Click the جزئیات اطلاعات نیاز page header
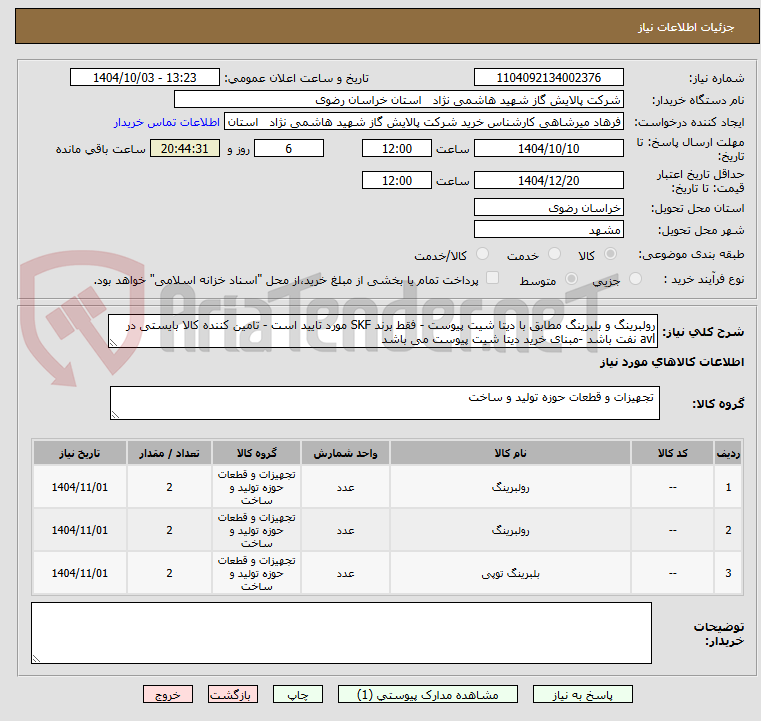Image resolution: width=761 pixels, height=721 pixels. [685, 27]
